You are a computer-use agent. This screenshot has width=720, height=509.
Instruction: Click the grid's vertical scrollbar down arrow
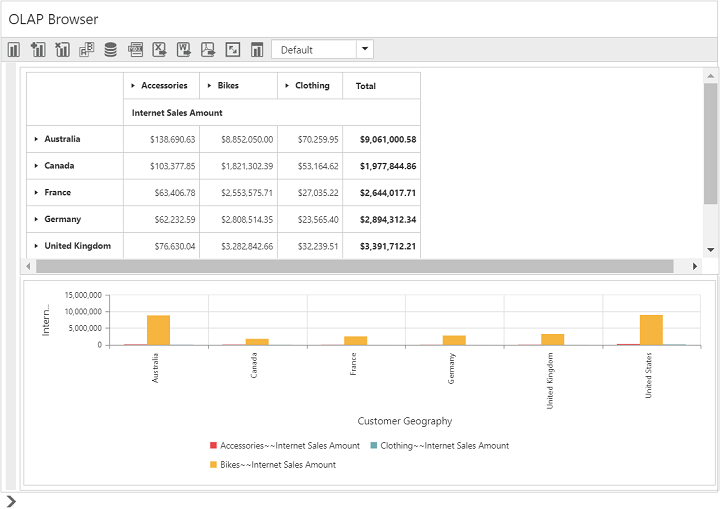tap(711, 249)
